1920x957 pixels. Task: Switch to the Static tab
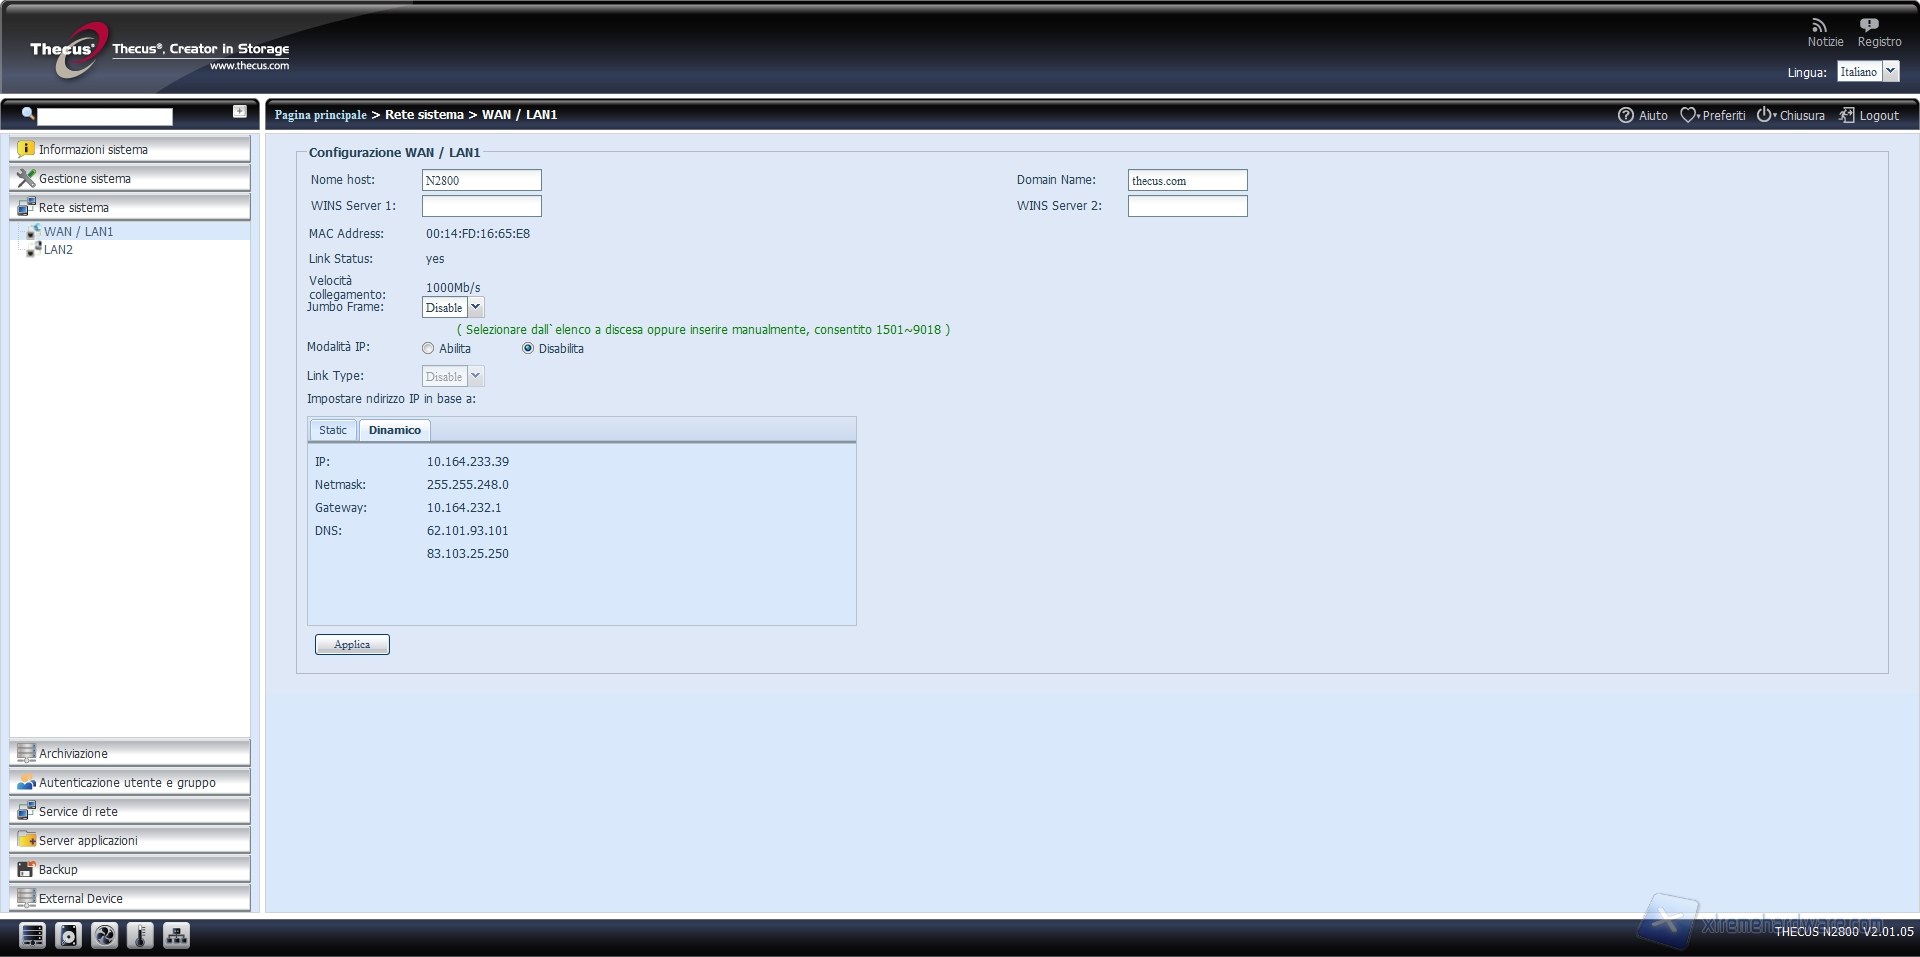333,430
